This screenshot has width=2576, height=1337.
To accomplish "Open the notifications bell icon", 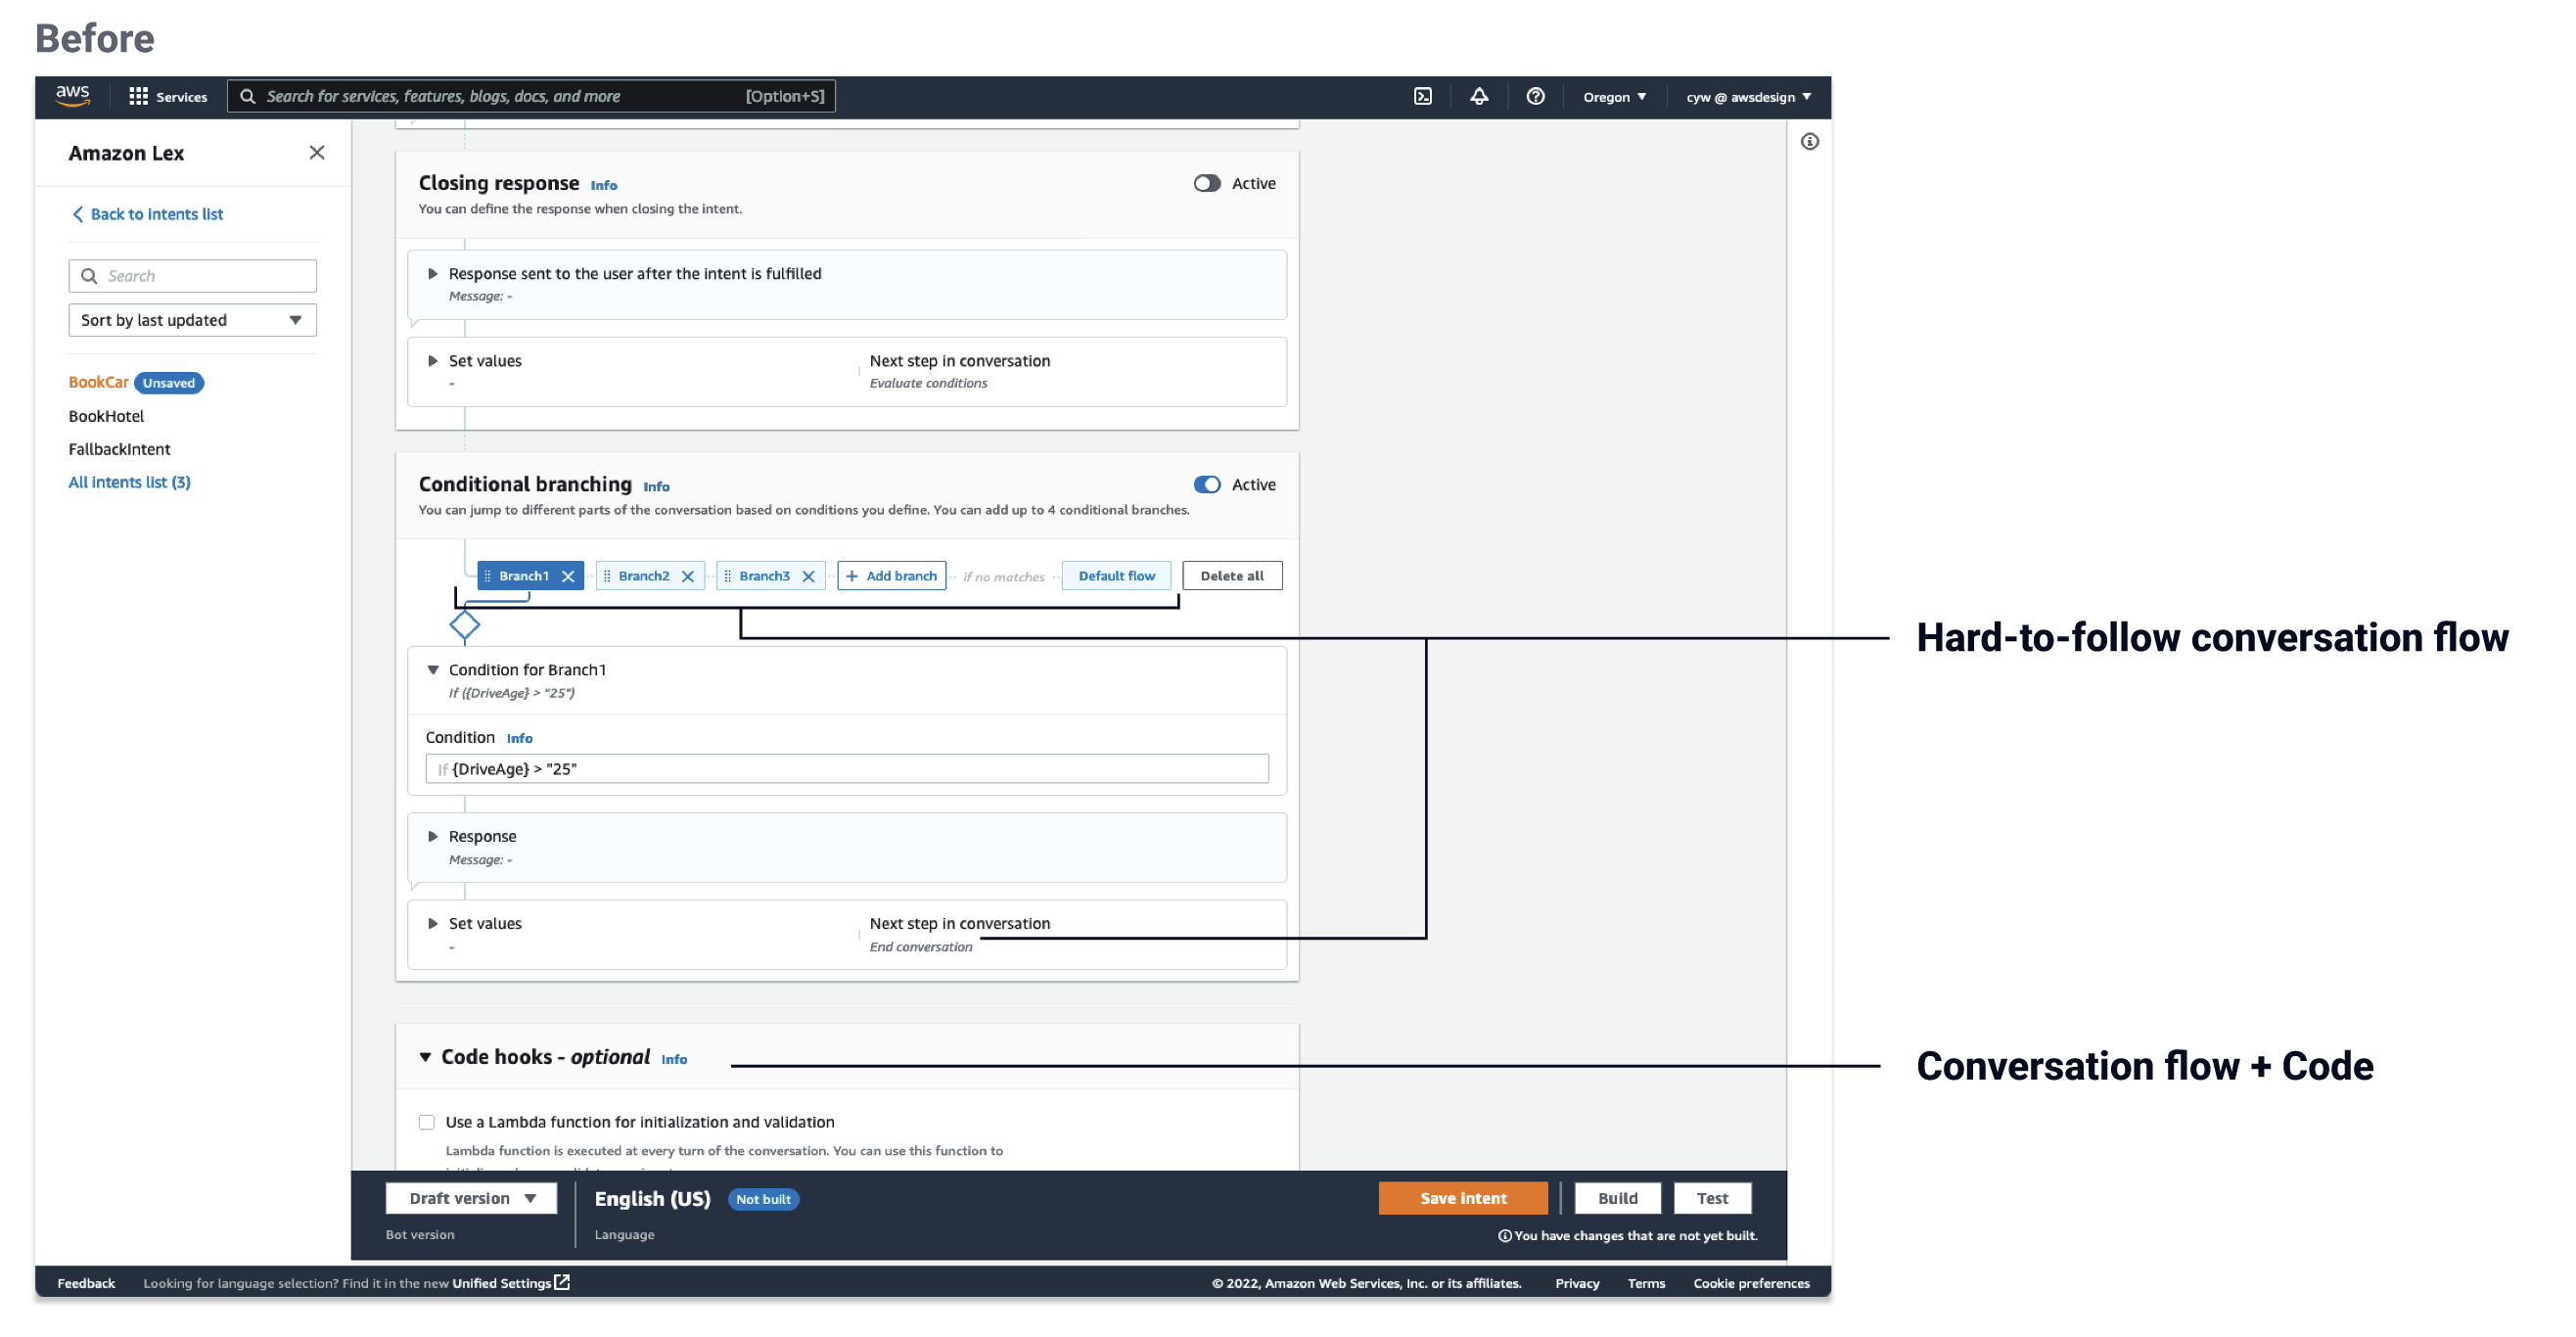I will click(1479, 97).
